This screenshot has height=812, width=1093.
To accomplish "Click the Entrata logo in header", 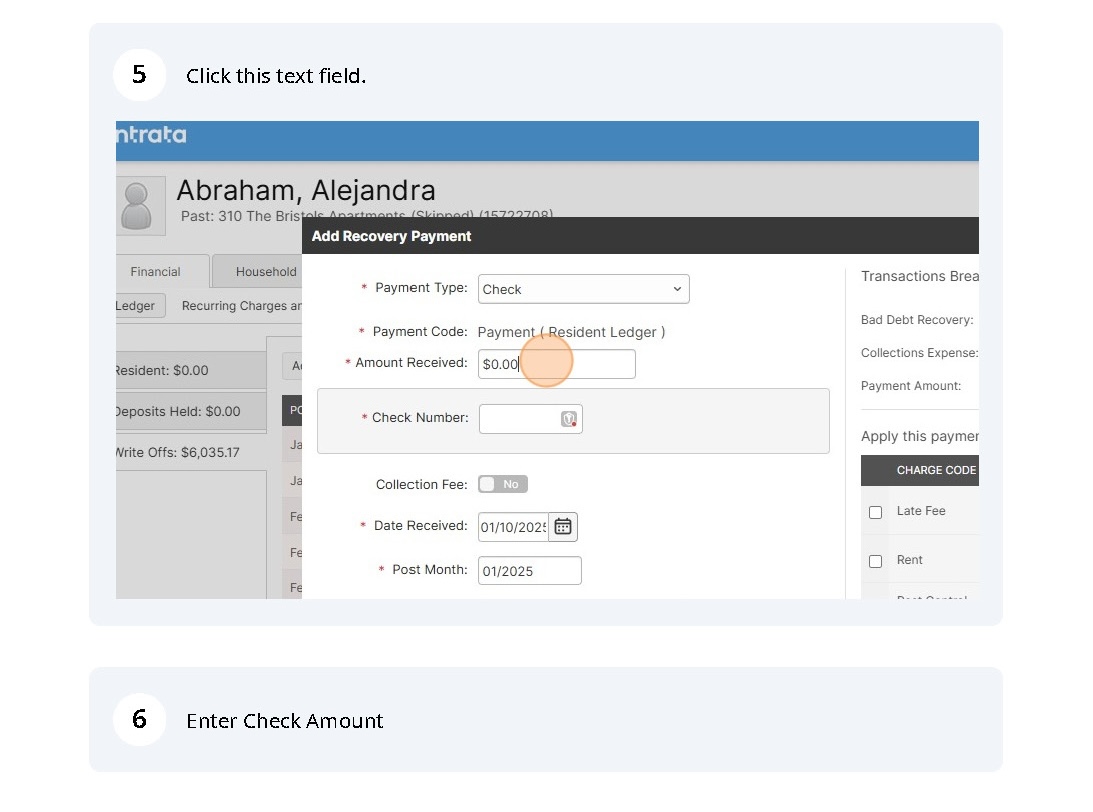I will tap(151, 135).
